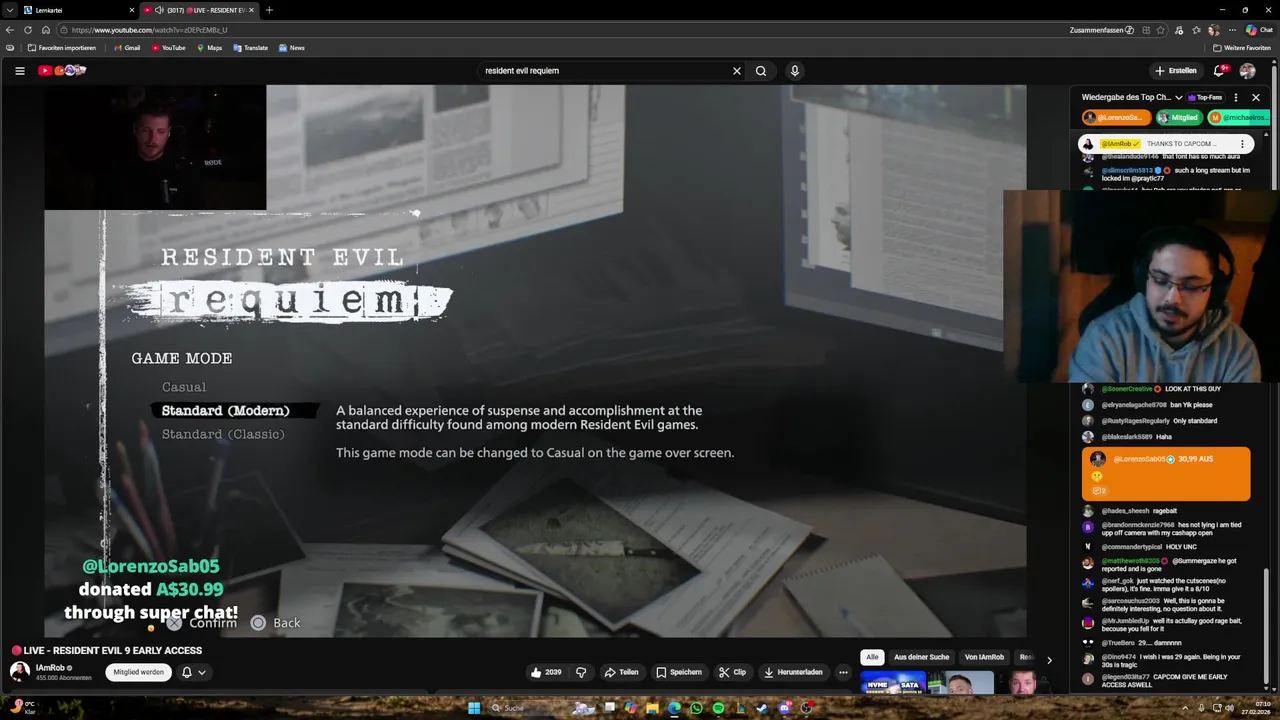Click the Erstellen create button
Screen dimensions: 1280x720
1175,71
